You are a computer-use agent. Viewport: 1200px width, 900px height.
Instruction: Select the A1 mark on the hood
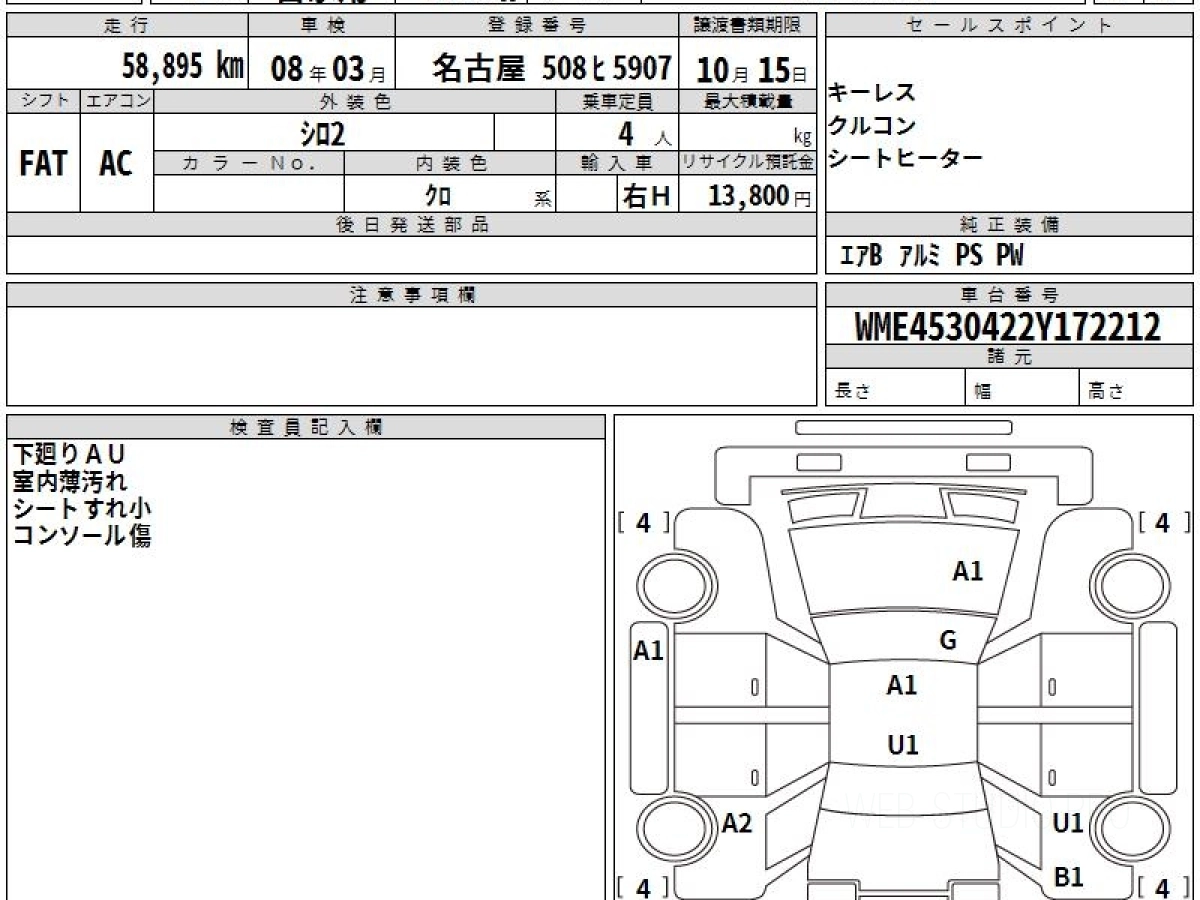coord(967,571)
